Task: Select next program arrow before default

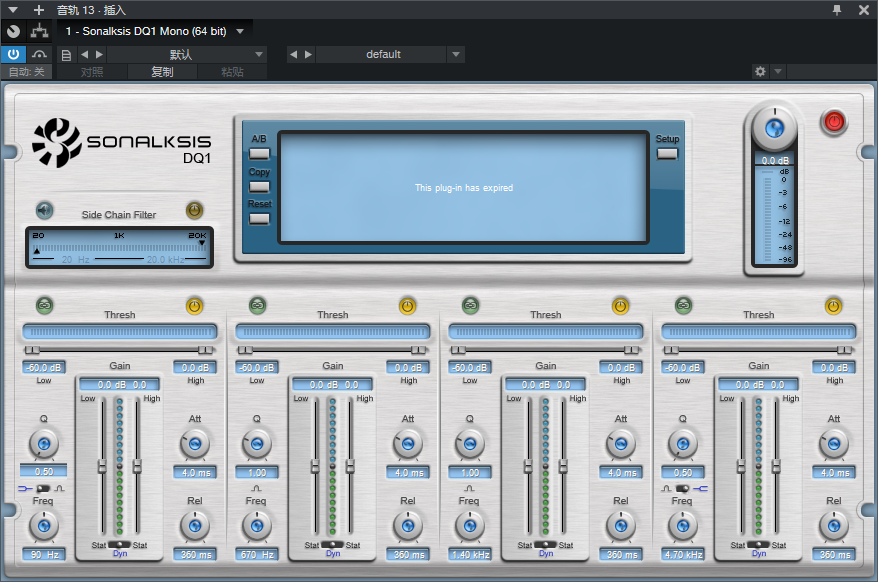Action: pyautogui.click(x=308, y=54)
